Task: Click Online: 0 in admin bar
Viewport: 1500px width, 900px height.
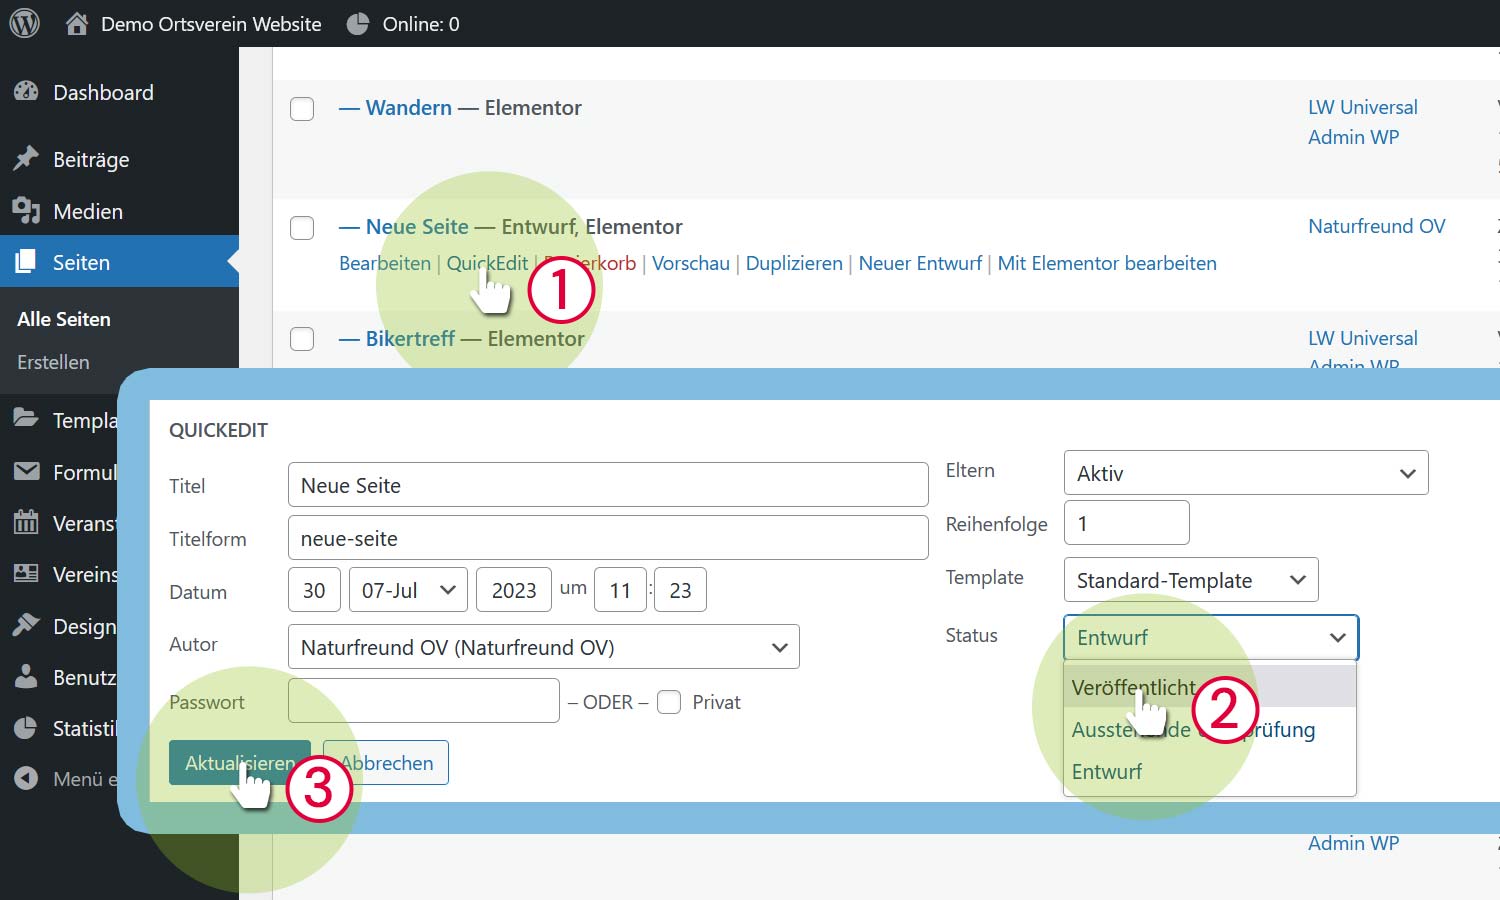Action: click(x=421, y=24)
